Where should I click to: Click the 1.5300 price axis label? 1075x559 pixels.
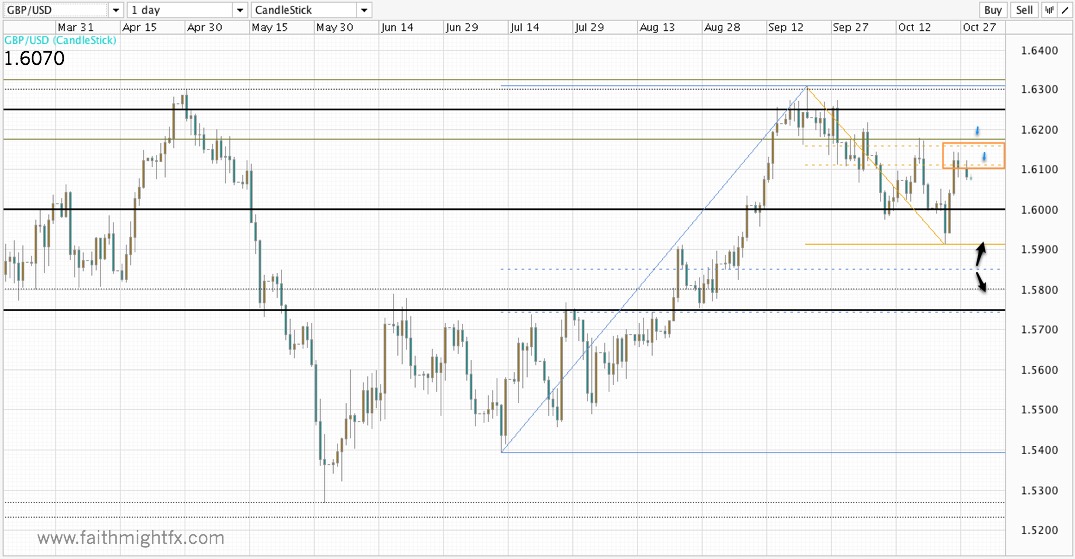(x=1039, y=490)
